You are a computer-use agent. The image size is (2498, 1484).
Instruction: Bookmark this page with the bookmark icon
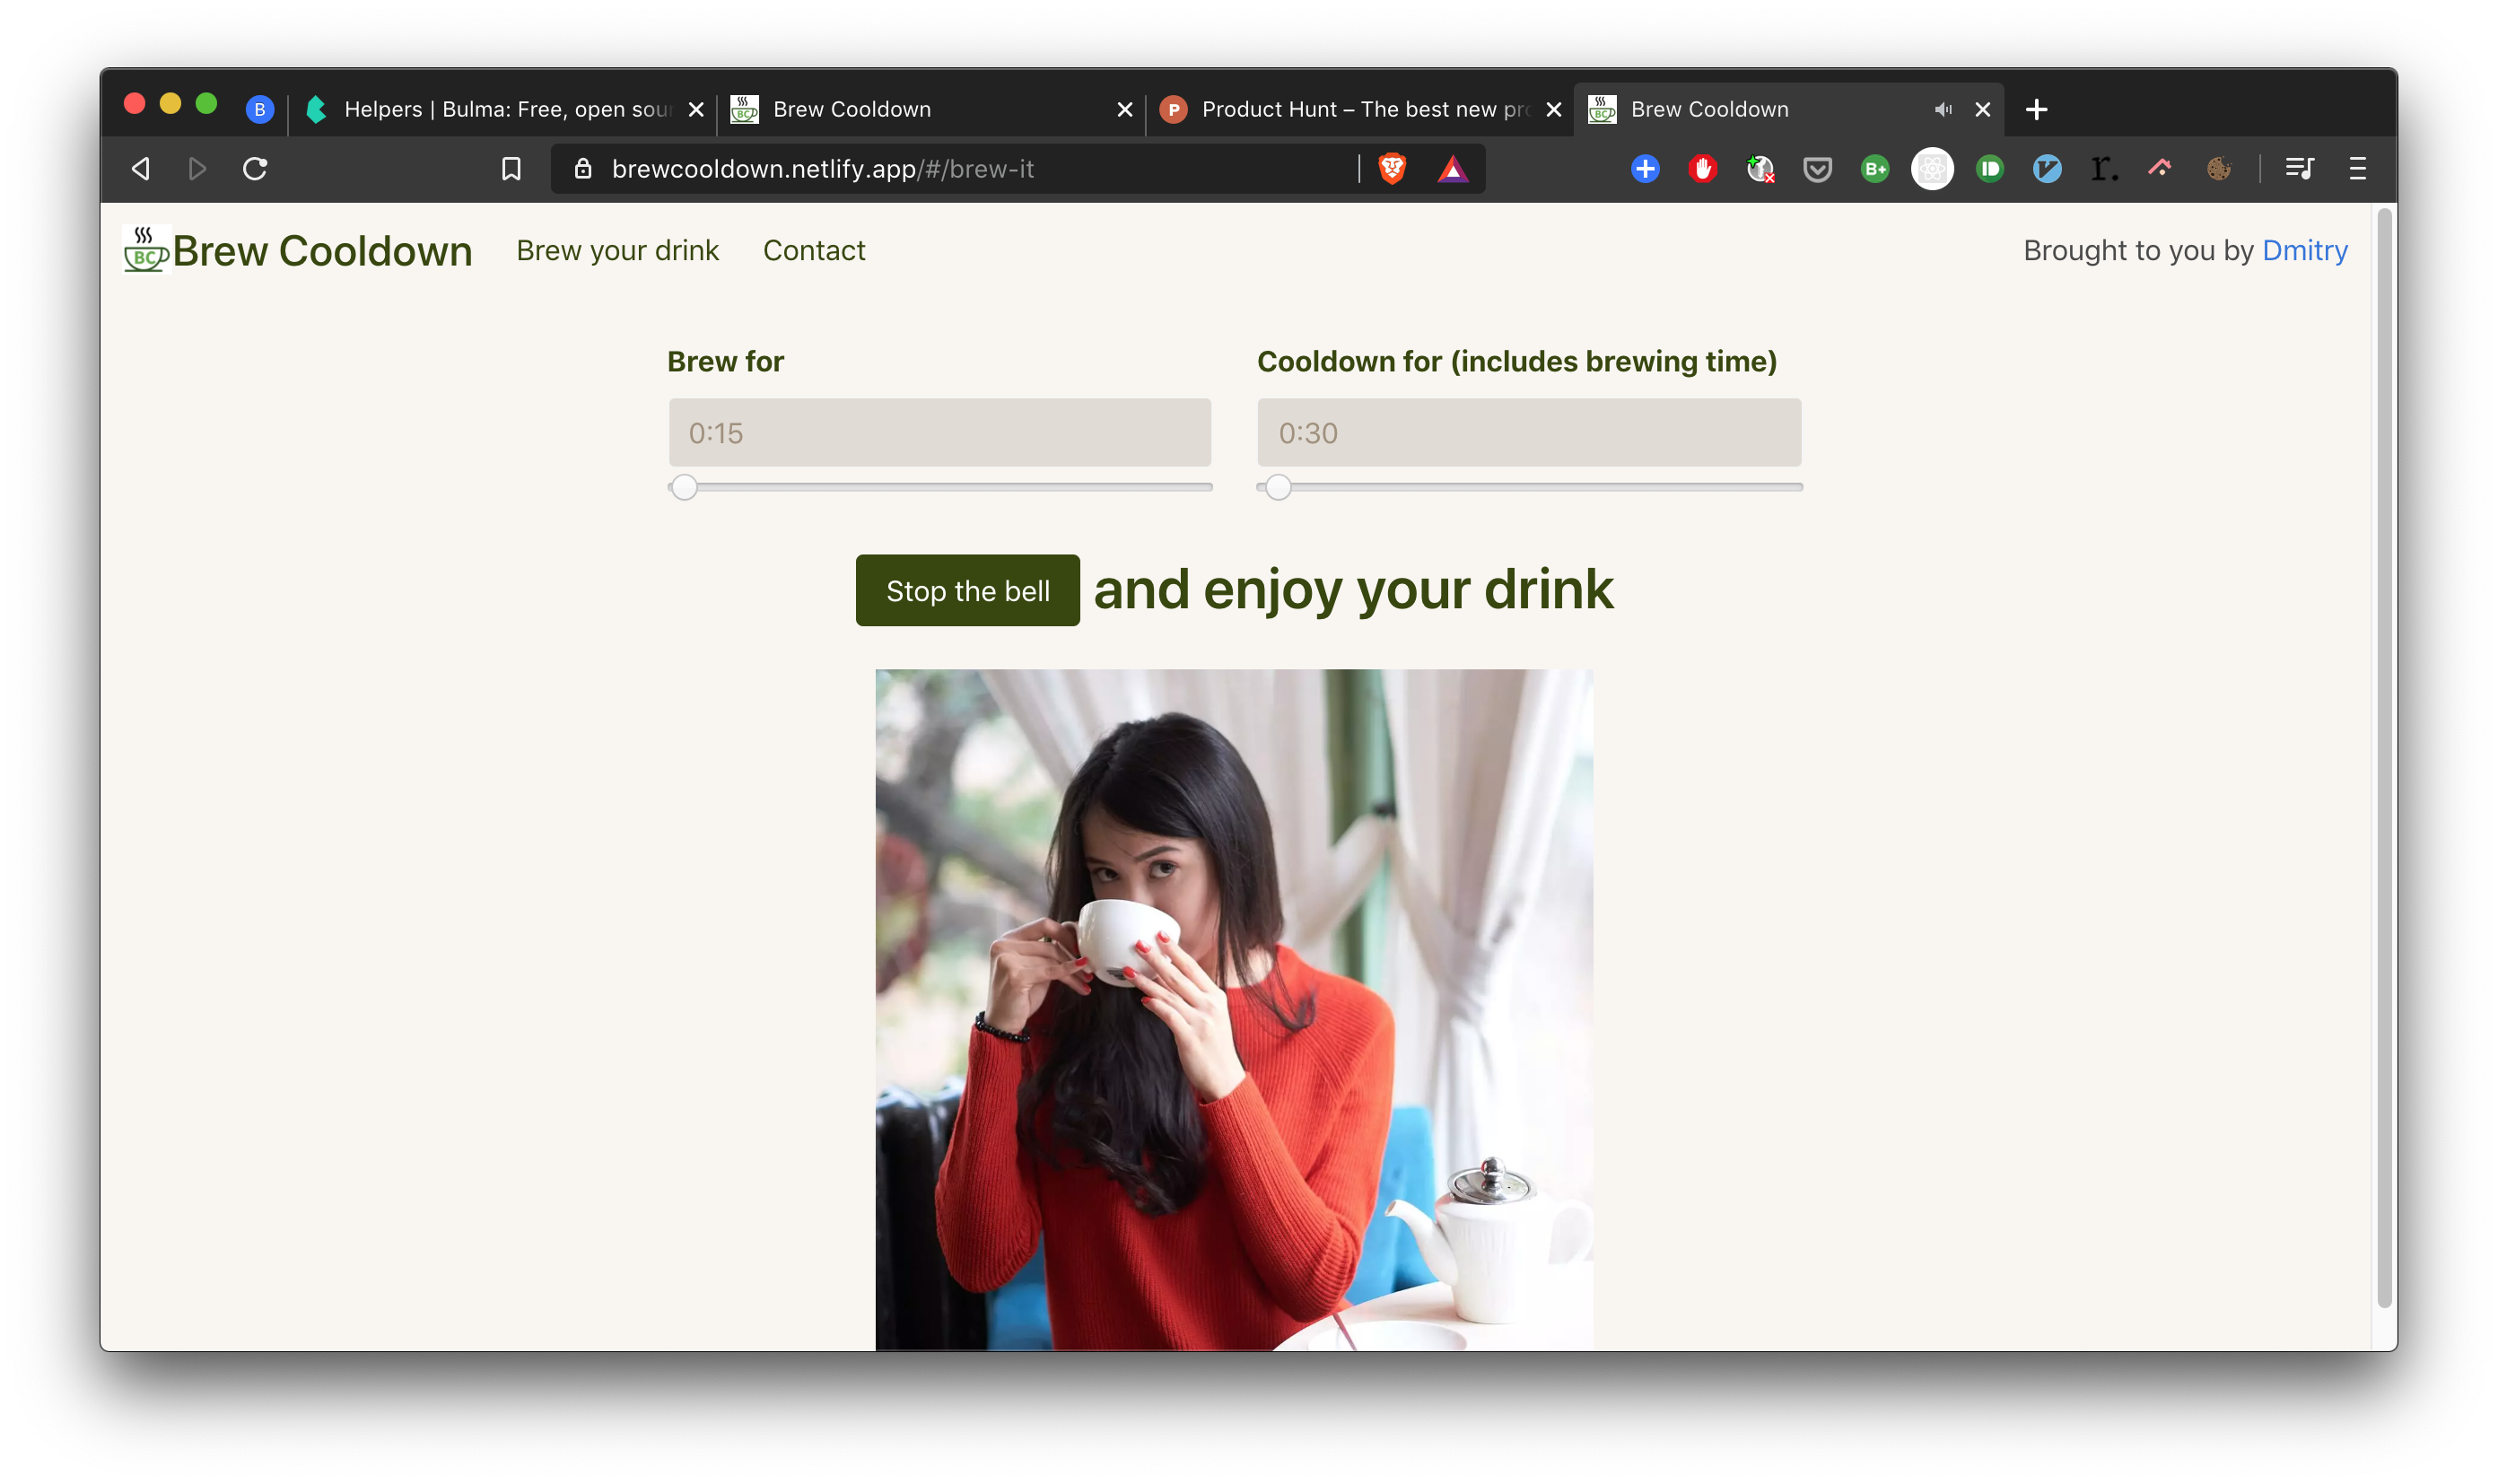(511, 169)
